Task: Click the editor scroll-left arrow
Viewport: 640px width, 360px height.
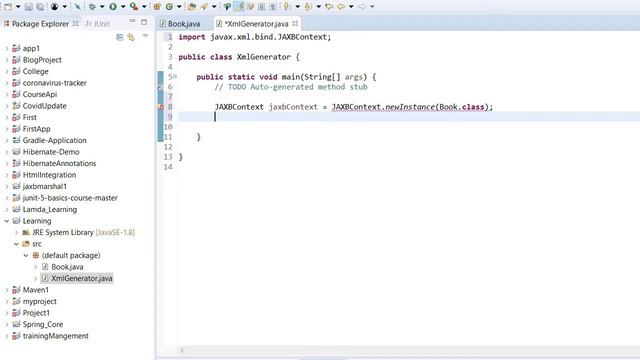Action: [x=182, y=350]
